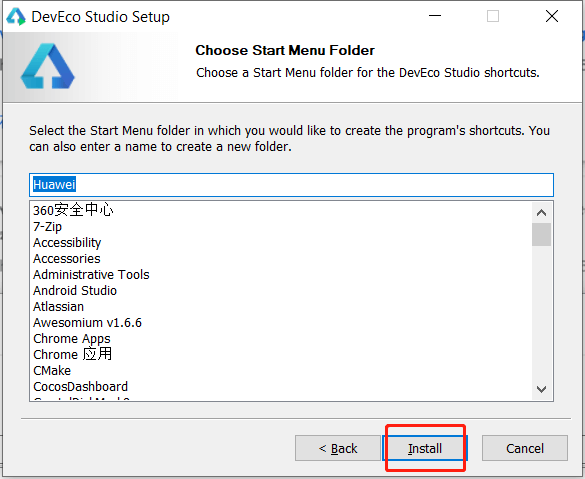This screenshot has height=479, width=585.
Task: Go back with the Back button
Action: [338, 448]
